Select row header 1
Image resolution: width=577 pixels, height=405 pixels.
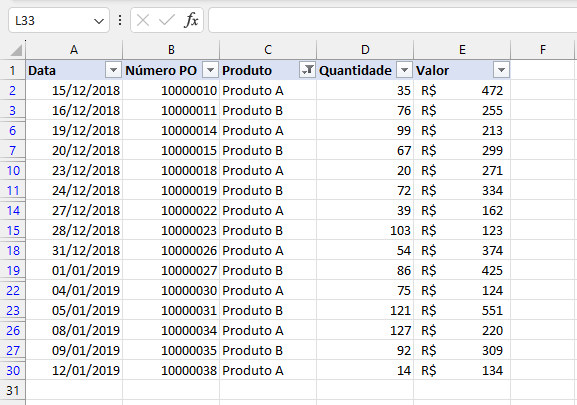(13, 70)
